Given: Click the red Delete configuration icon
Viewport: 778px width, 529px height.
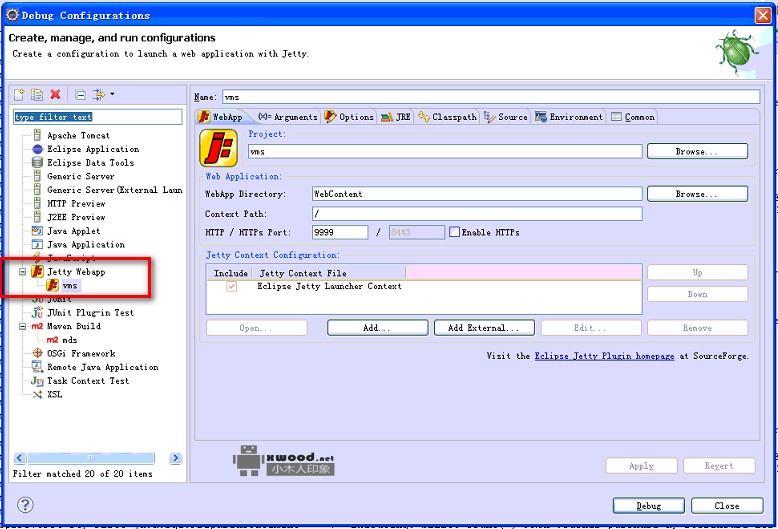Looking at the screenshot, I should pos(55,94).
